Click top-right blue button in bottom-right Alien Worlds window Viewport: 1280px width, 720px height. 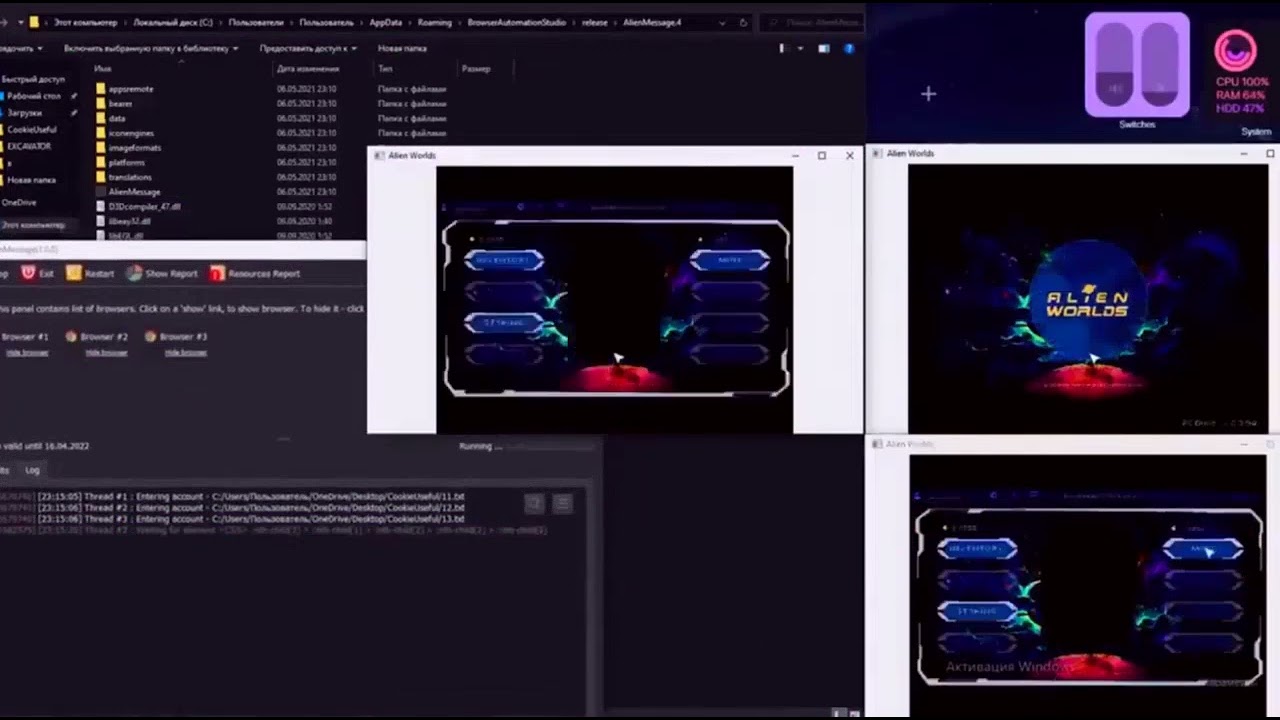point(1203,549)
